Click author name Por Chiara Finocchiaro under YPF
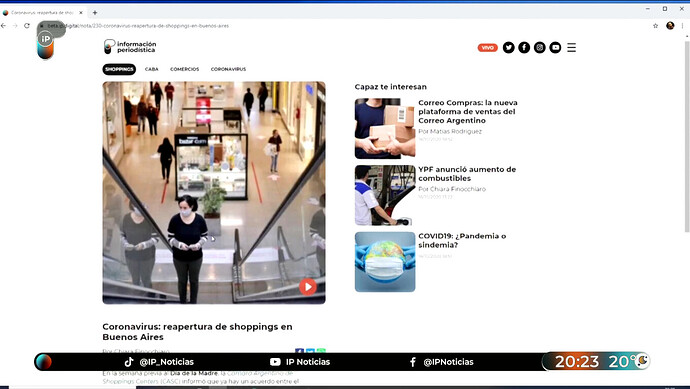690x389 pixels. pyautogui.click(x=452, y=189)
